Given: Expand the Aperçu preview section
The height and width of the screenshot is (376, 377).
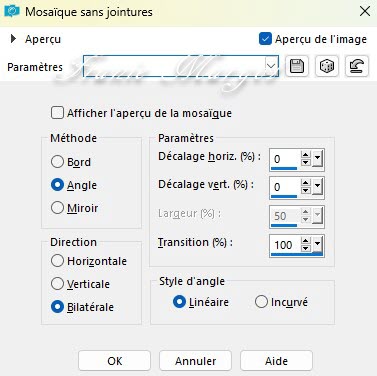Looking at the screenshot, I should coord(13,39).
